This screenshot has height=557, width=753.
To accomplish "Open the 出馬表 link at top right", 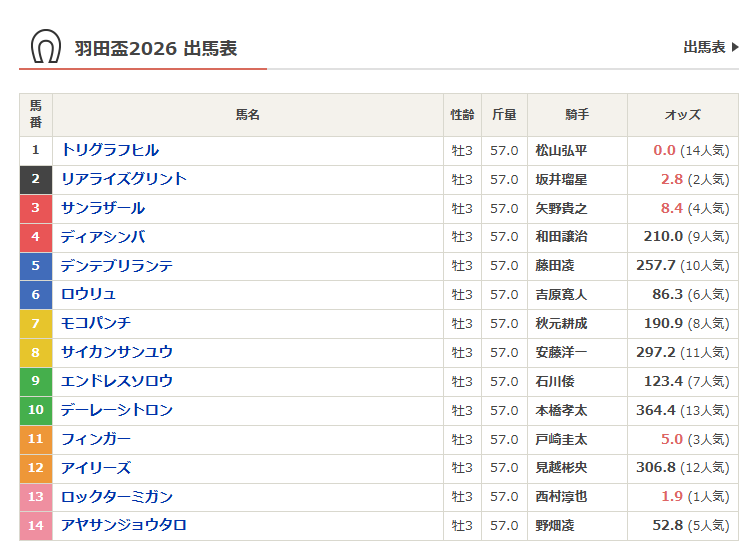I will [x=704, y=47].
